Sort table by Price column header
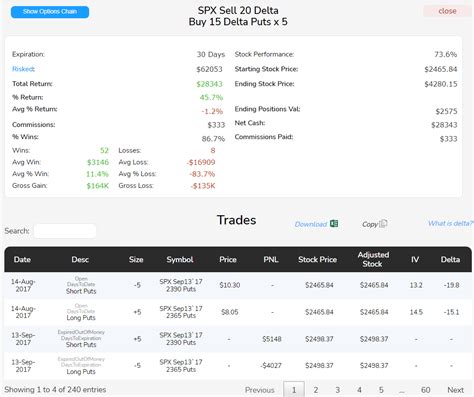The height and width of the screenshot is (397, 474). (228, 259)
